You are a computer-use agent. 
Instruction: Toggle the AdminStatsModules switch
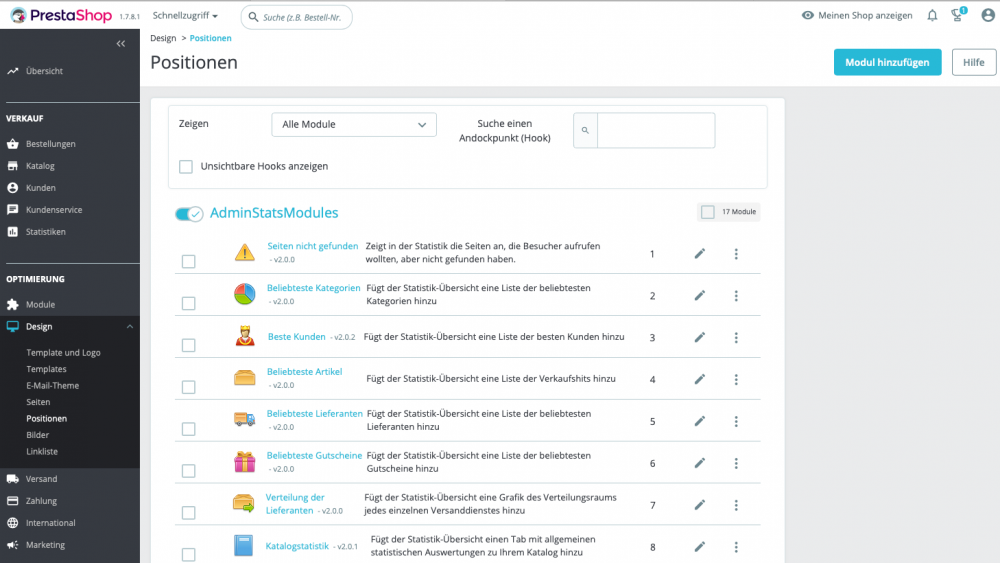189,214
